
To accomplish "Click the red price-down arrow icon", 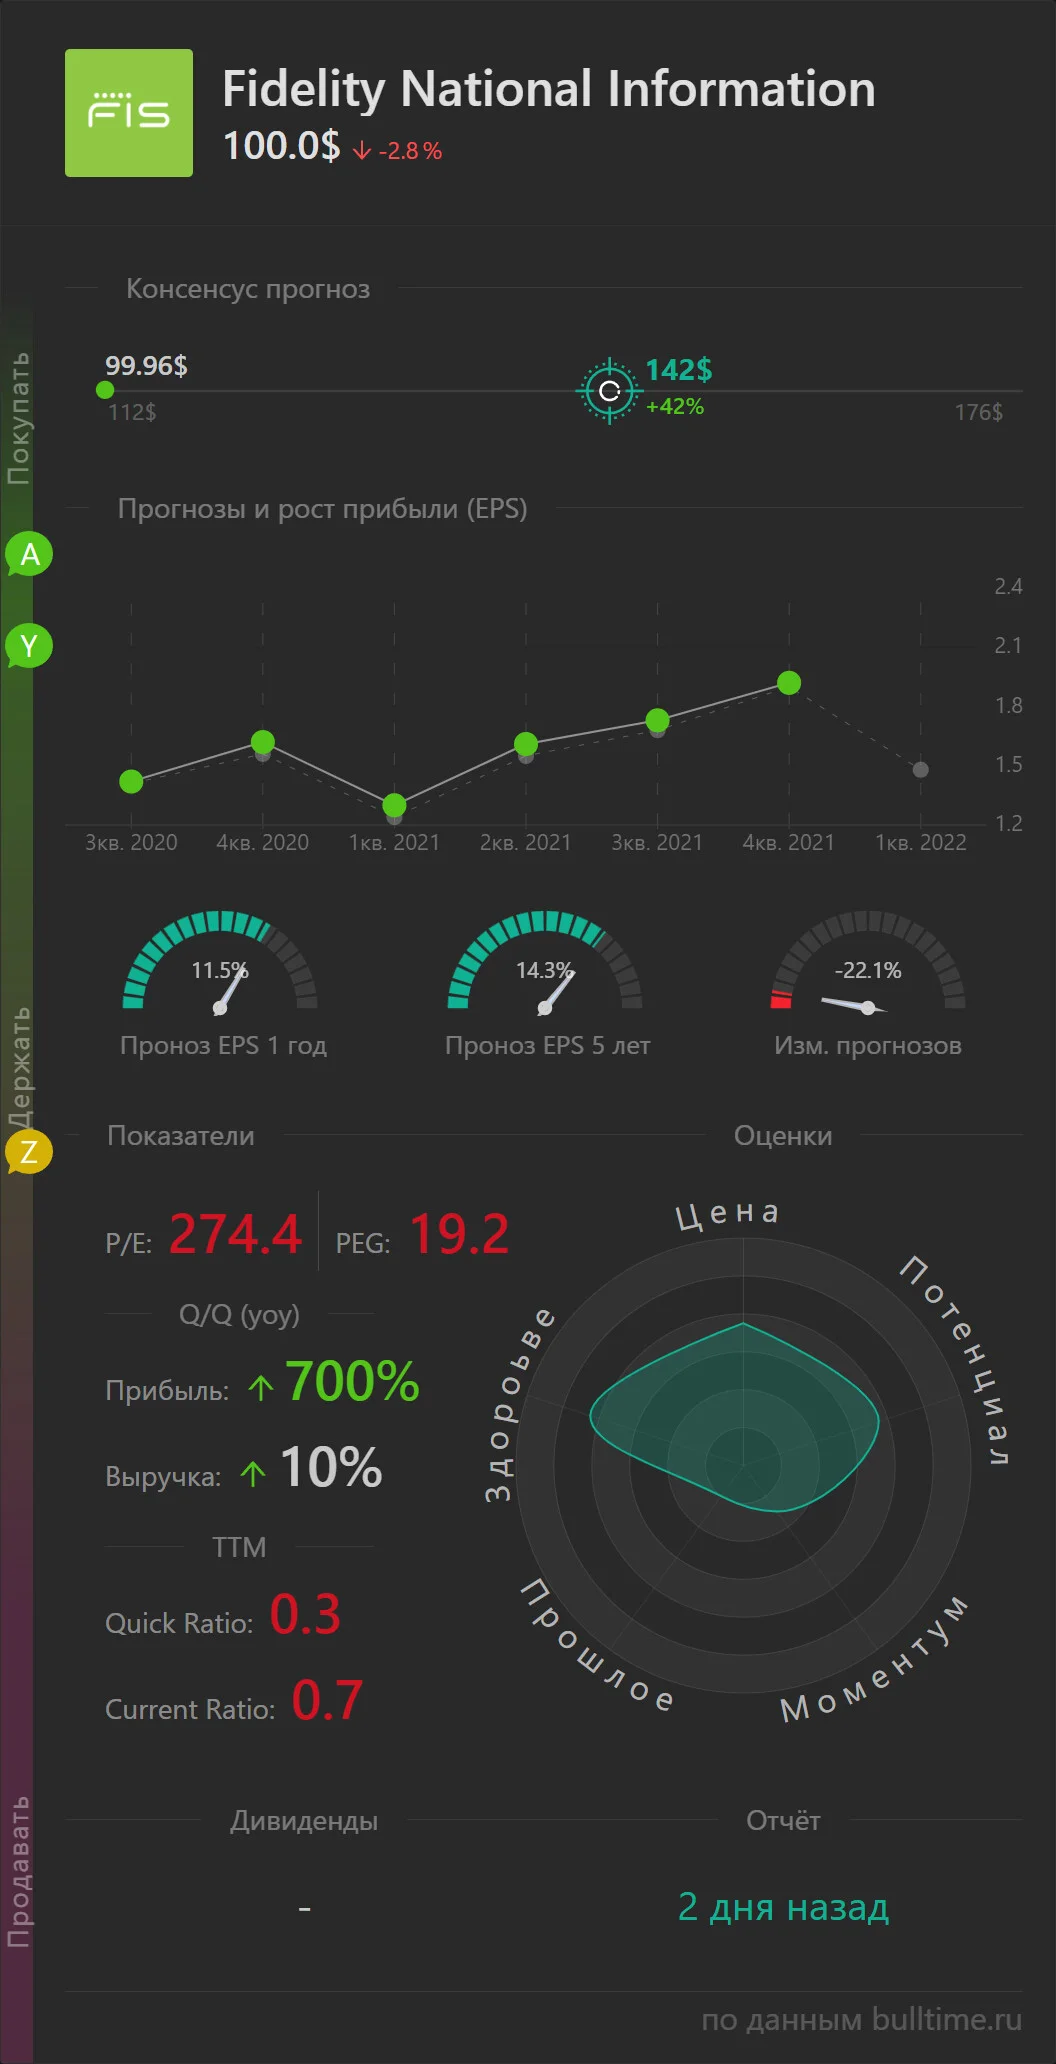I will (x=362, y=151).
